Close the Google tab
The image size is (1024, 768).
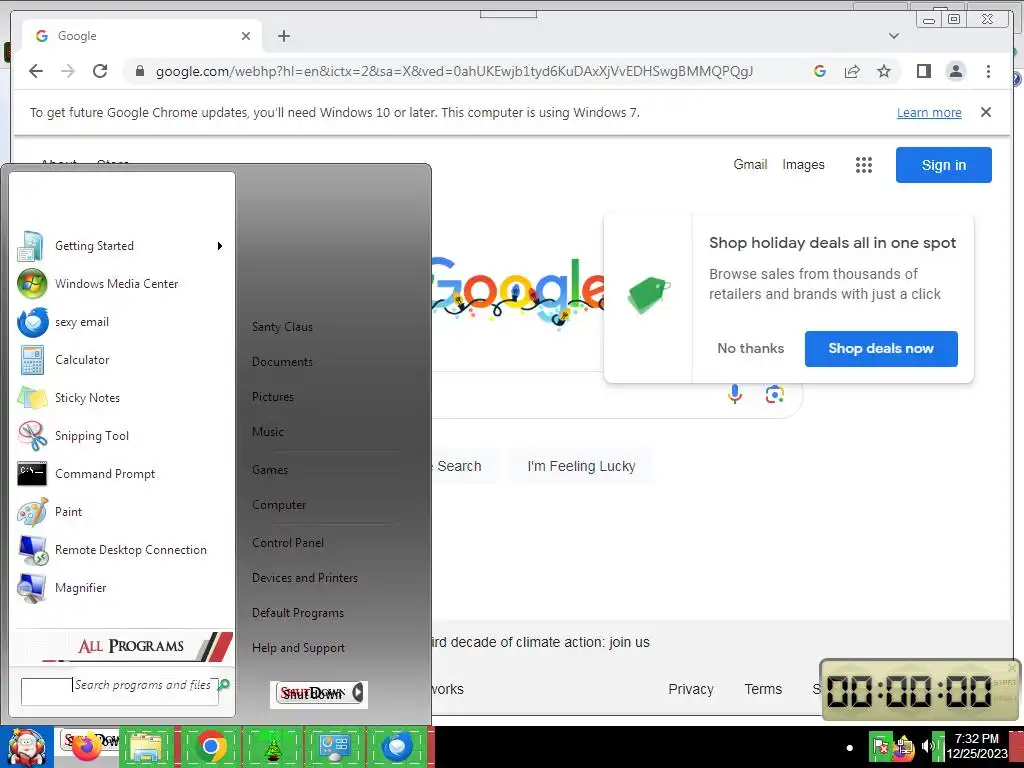246,36
